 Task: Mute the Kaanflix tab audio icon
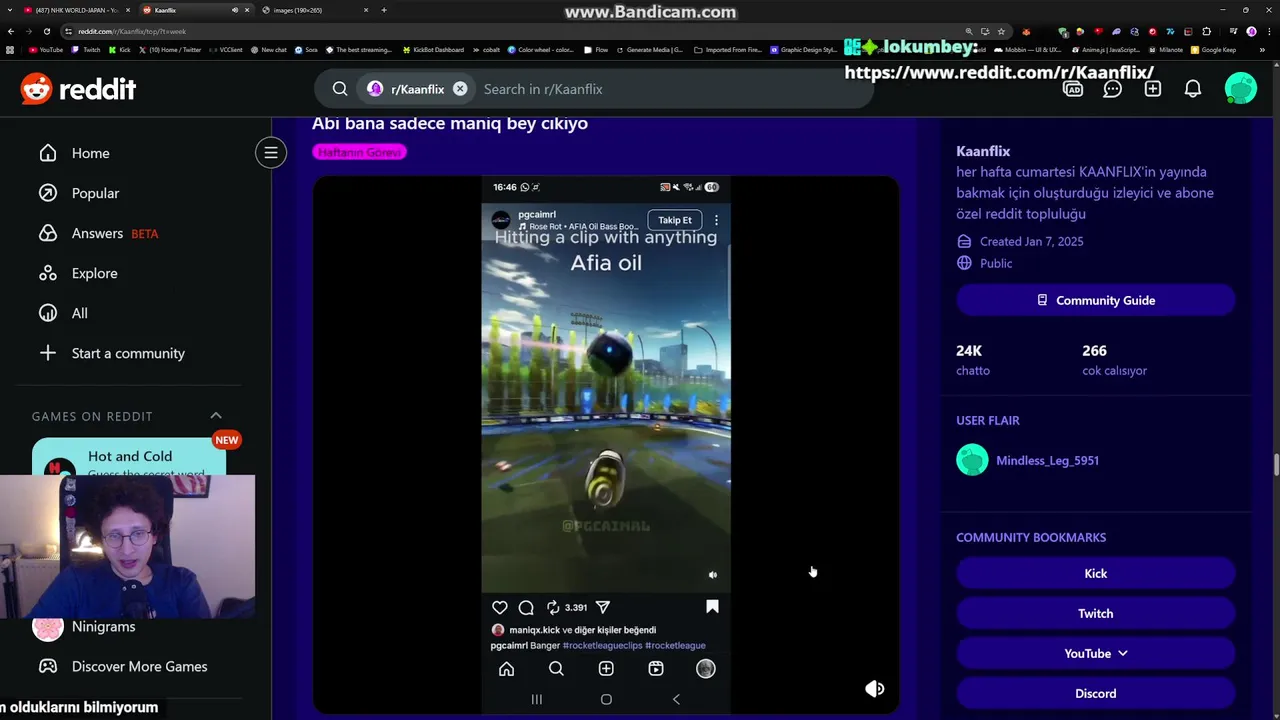[235, 10]
